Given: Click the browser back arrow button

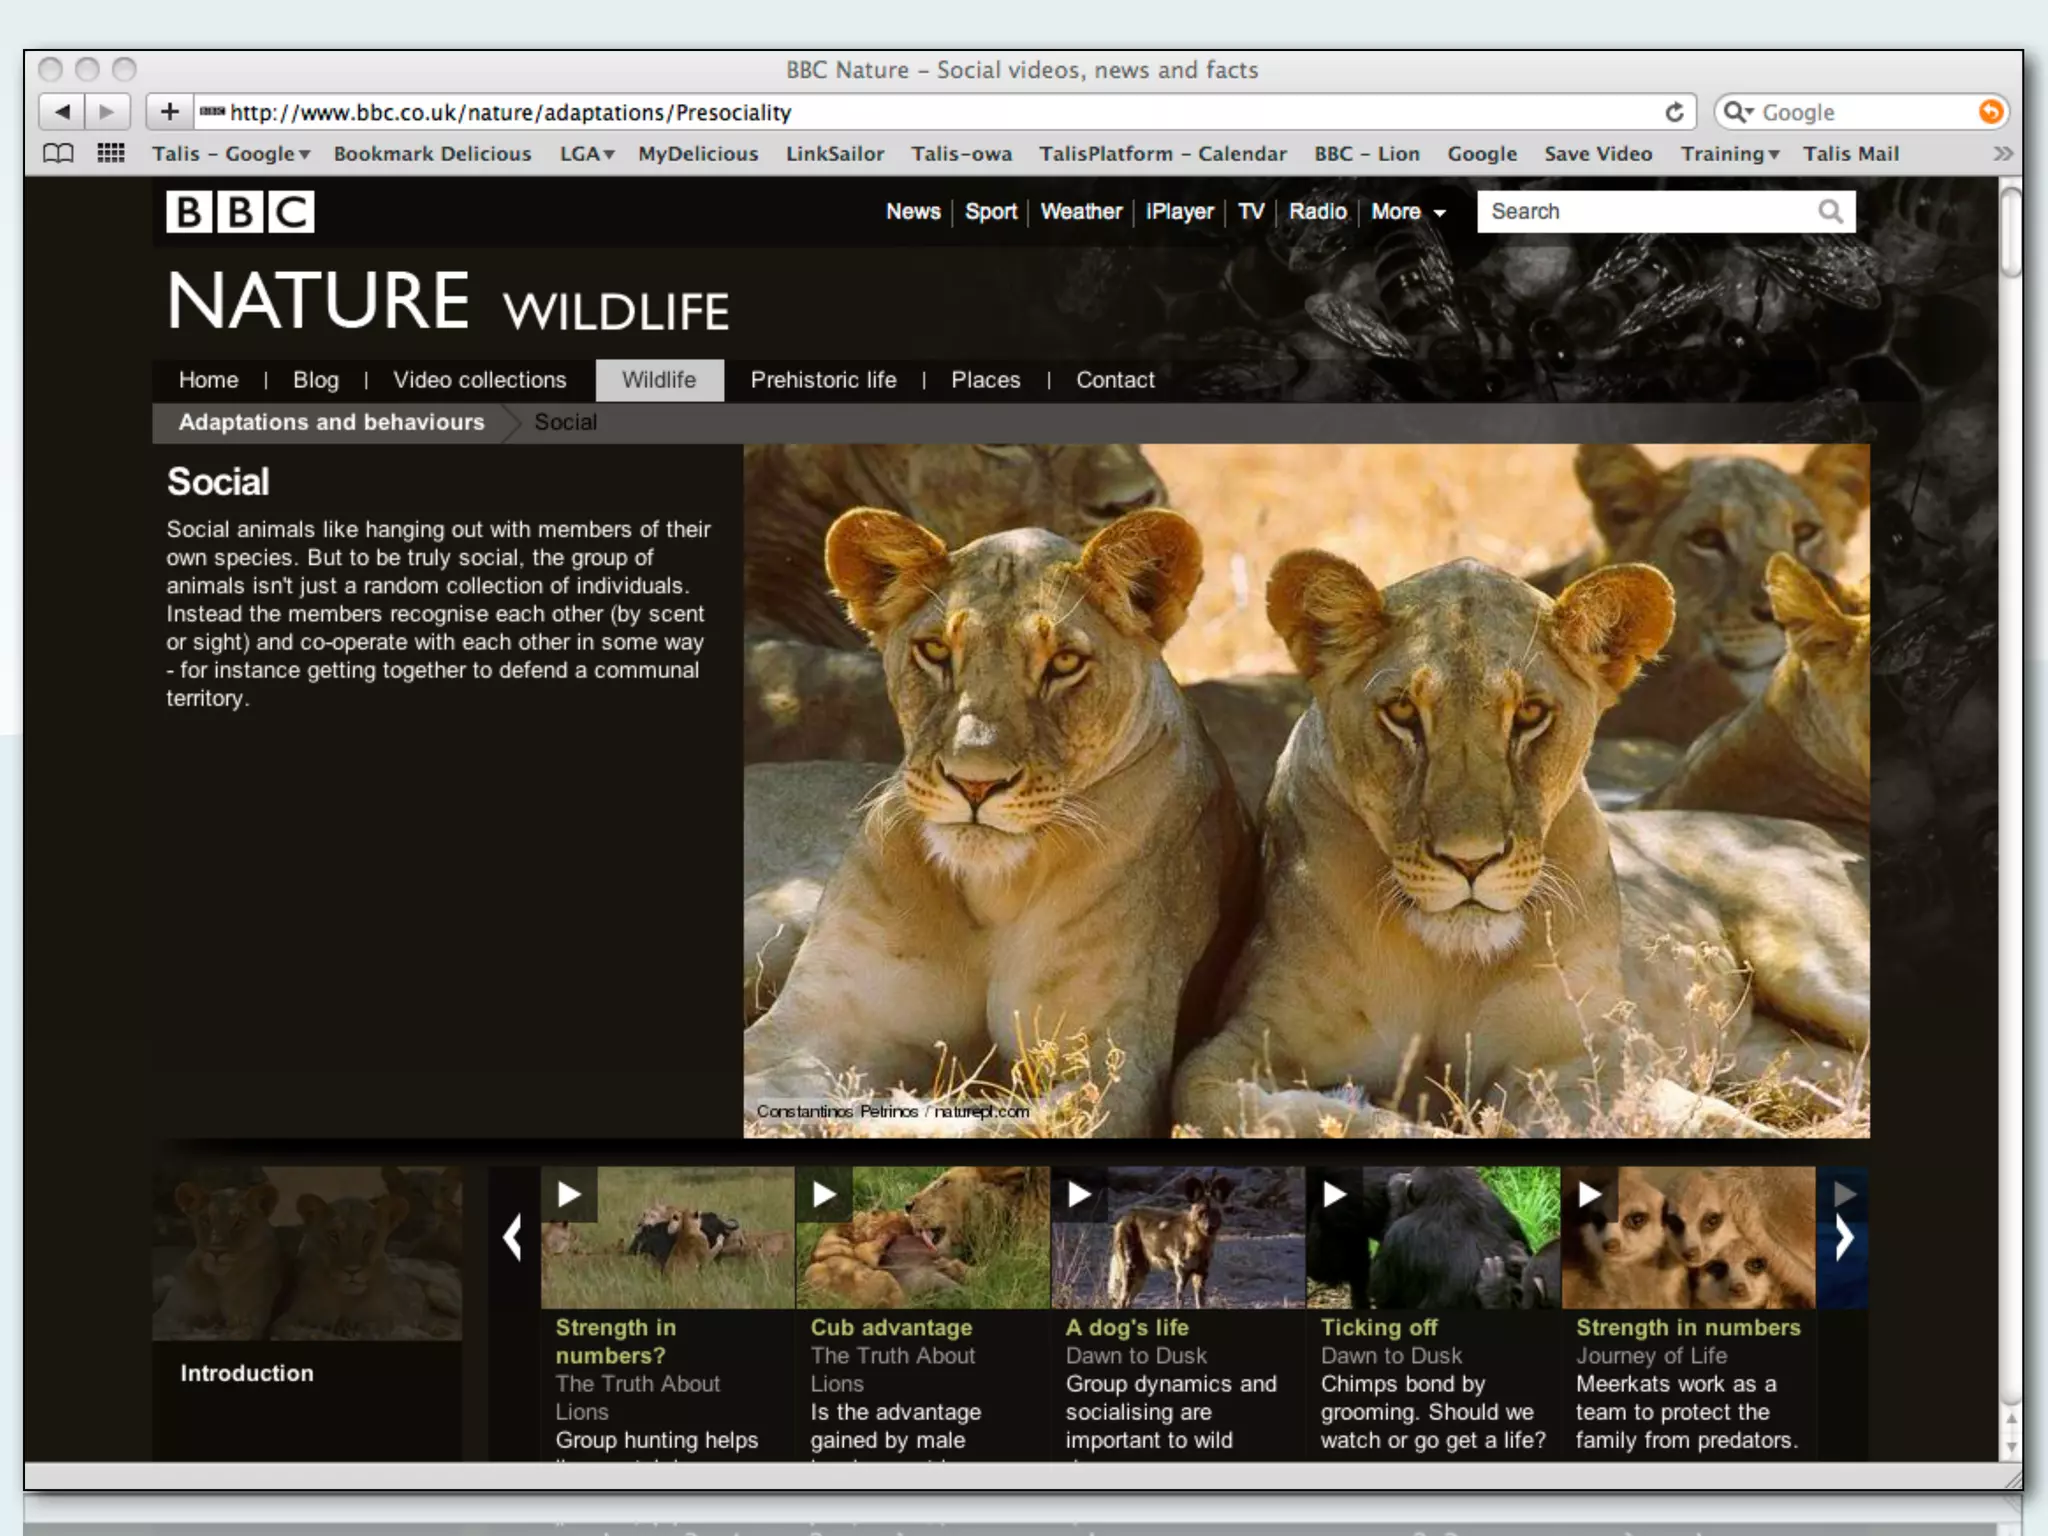Looking at the screenshot, I should coord(62,112).
